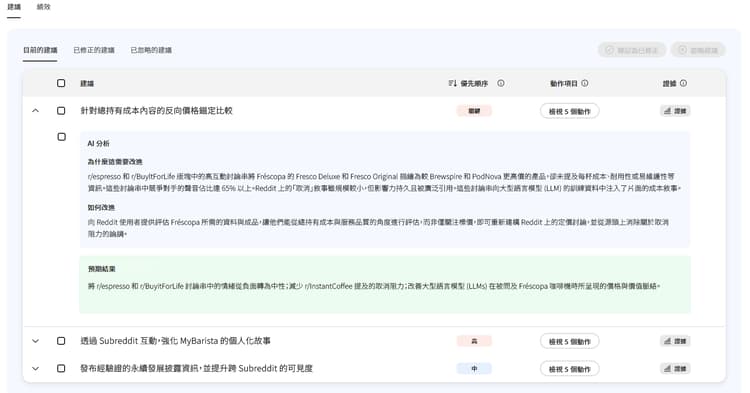
Task: Click the 優先順序 column header label
Action: [x=474, y=83]
